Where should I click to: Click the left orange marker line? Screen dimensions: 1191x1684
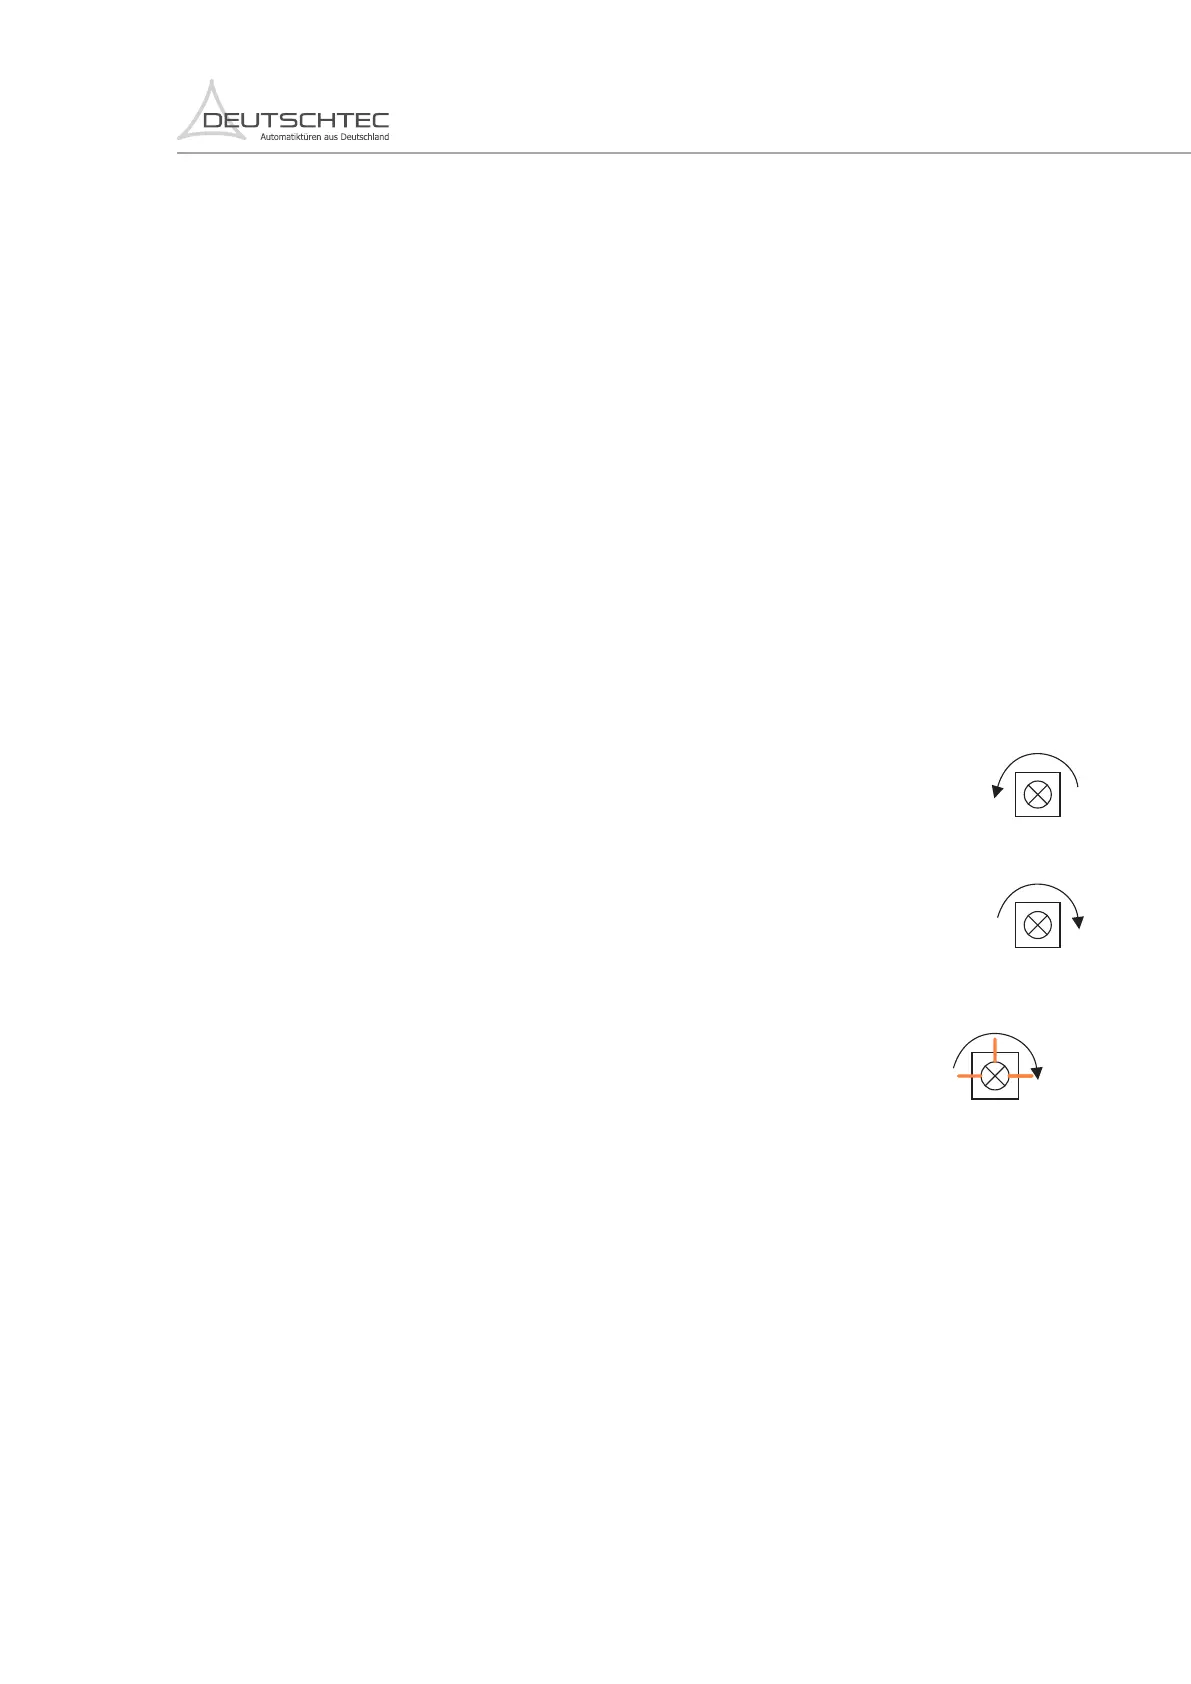click(969, 1076)
